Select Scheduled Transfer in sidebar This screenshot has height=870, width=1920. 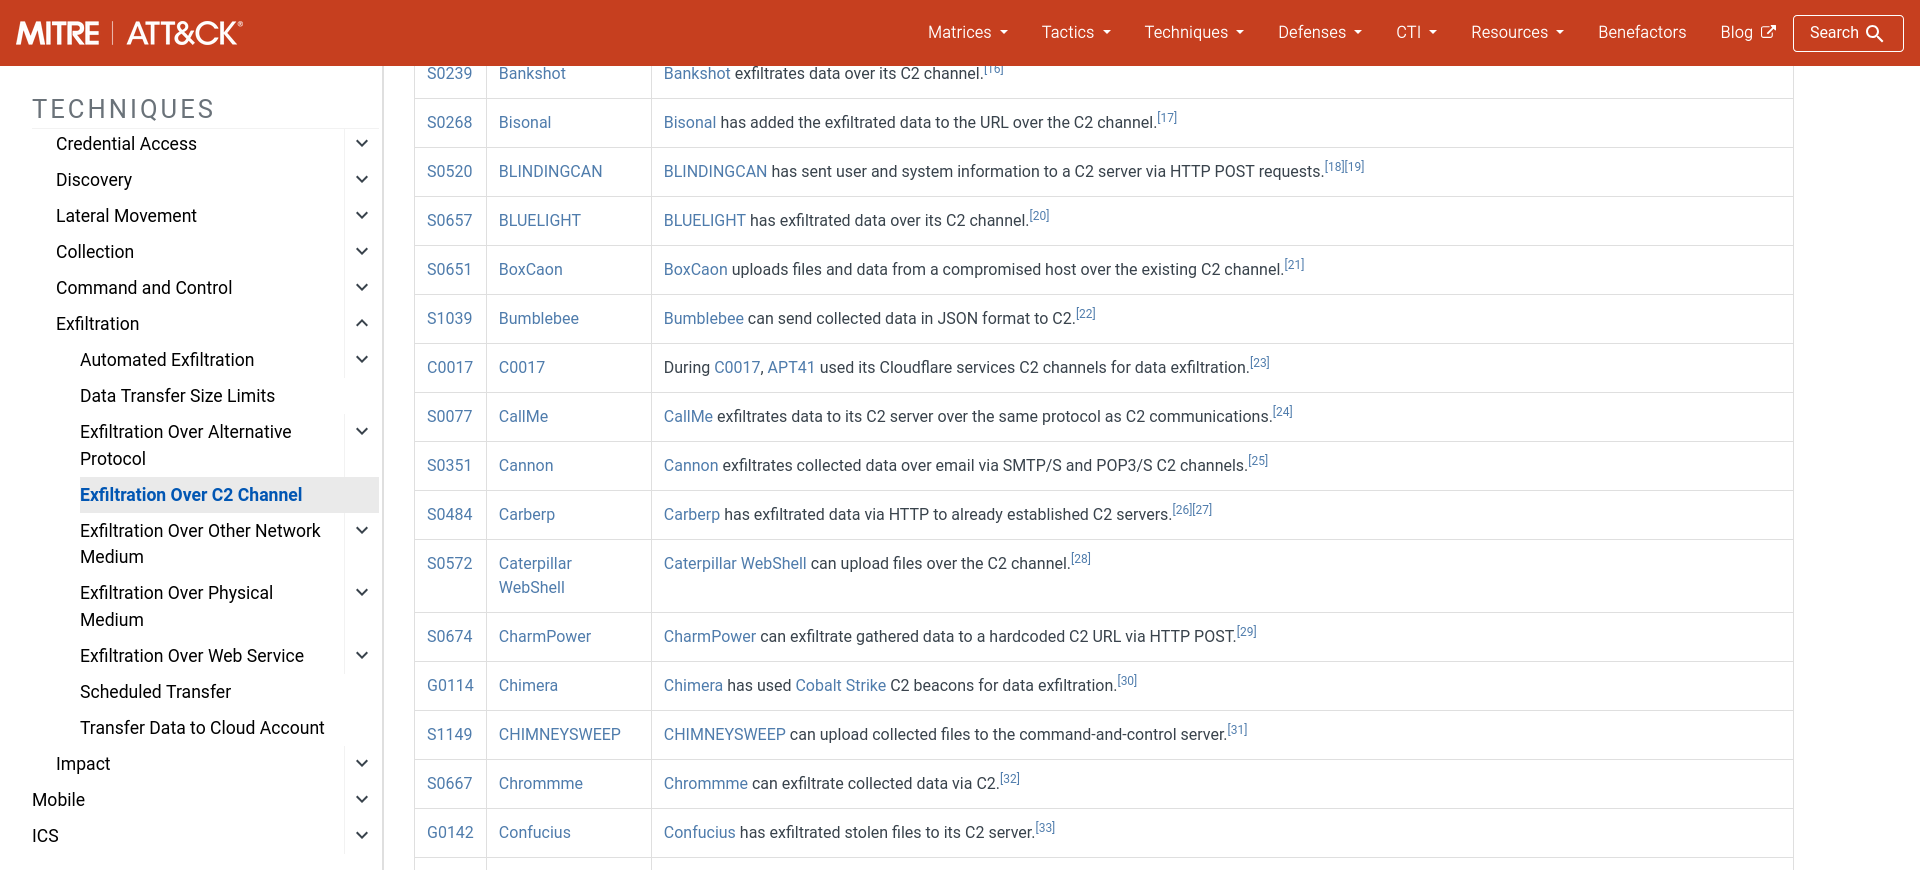pos(155,692)
